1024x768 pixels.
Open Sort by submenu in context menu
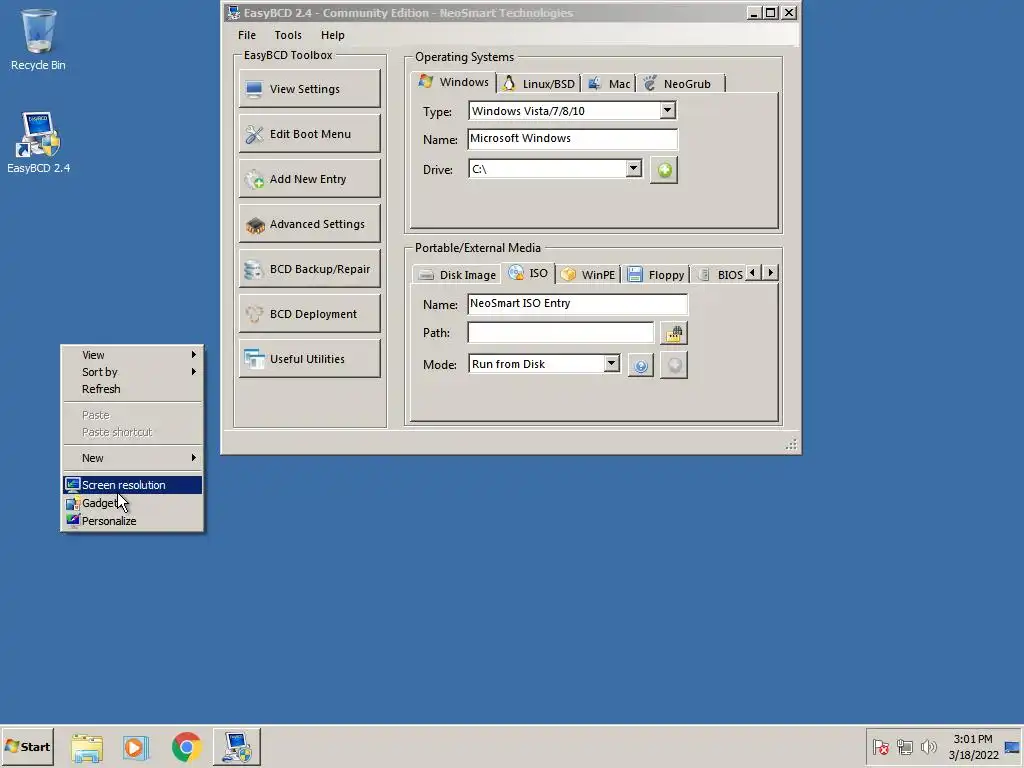[x=133, y=372]
